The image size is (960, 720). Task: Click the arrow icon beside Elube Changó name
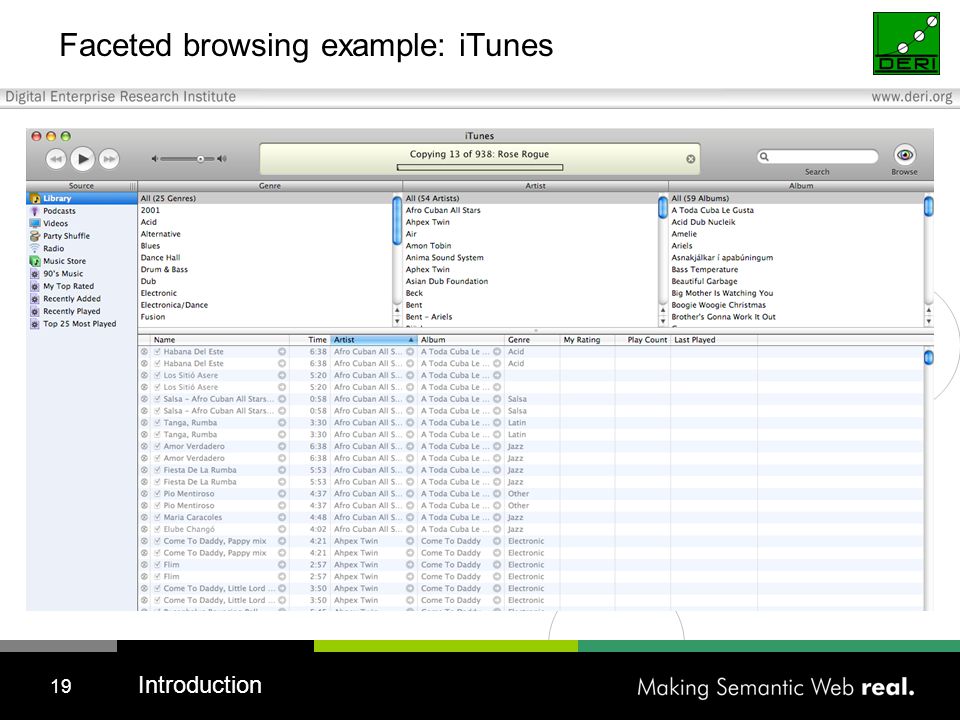pos(282,530)
